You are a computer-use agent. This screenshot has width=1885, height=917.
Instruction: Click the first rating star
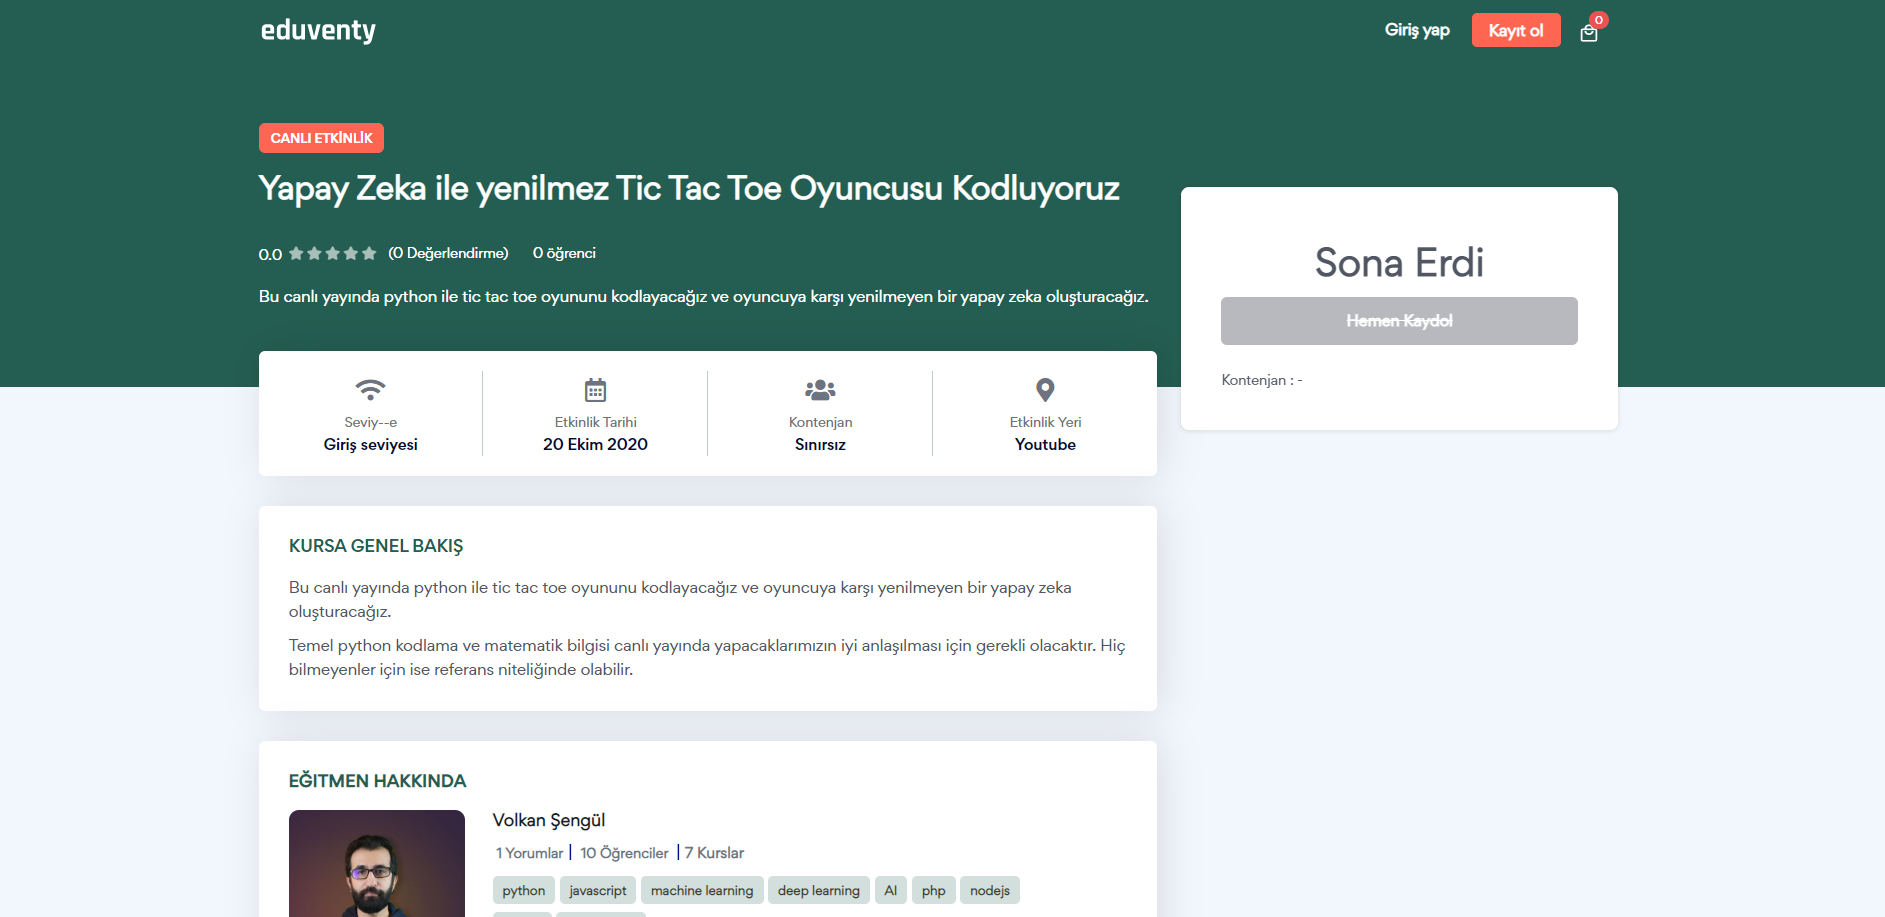pos(296,253)
